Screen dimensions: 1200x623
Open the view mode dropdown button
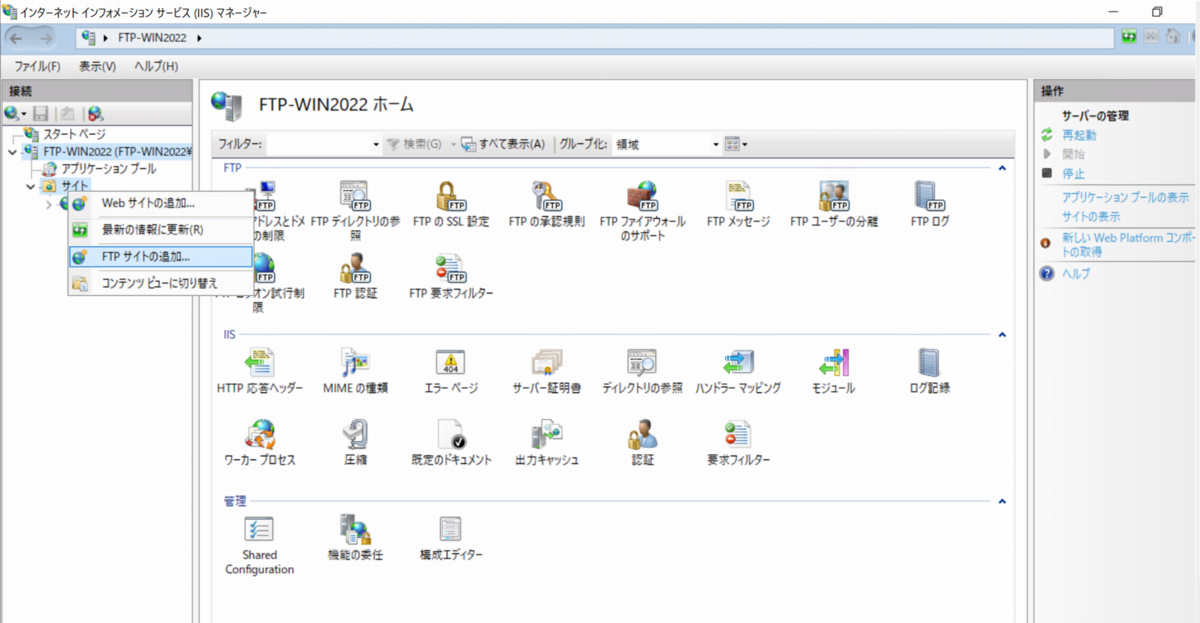coord(737,145)
